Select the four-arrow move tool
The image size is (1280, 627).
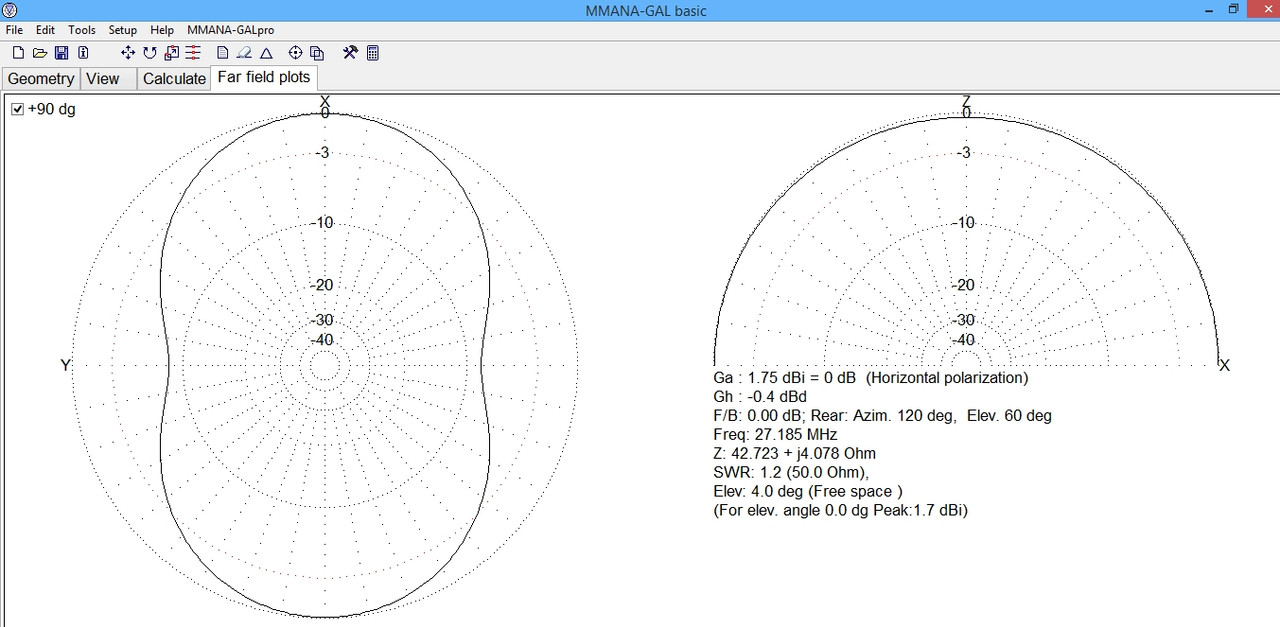point(127,53)
